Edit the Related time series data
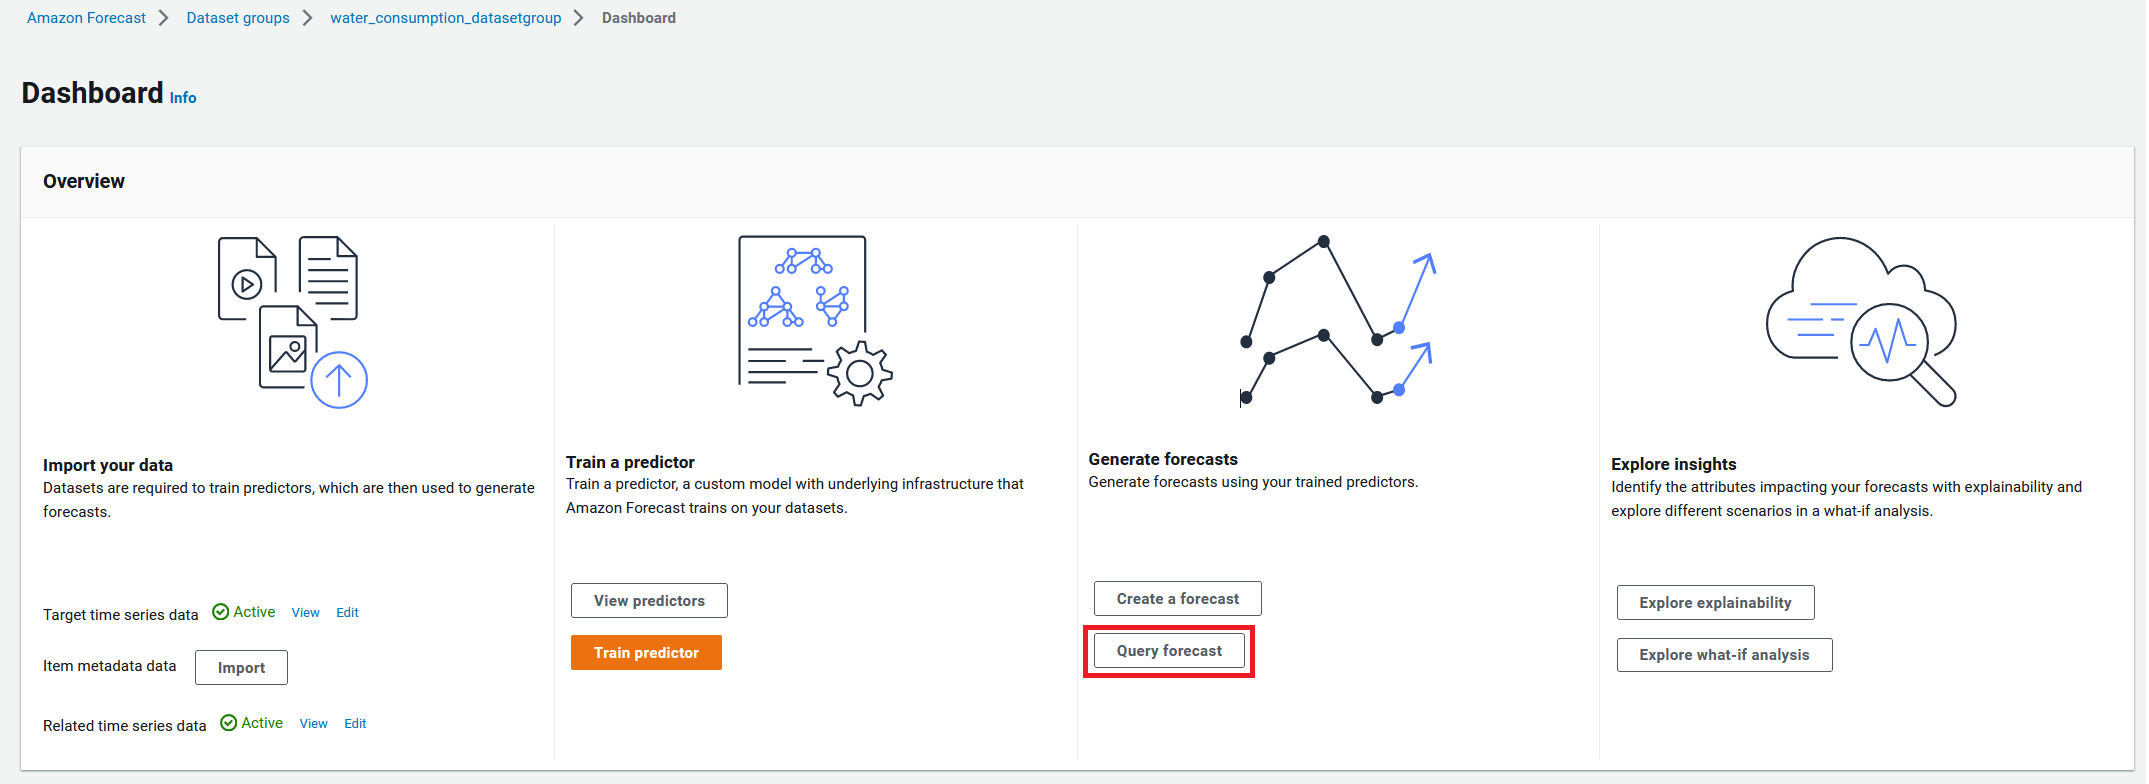The image size is (2149, 784). click(x=355, y=724)
